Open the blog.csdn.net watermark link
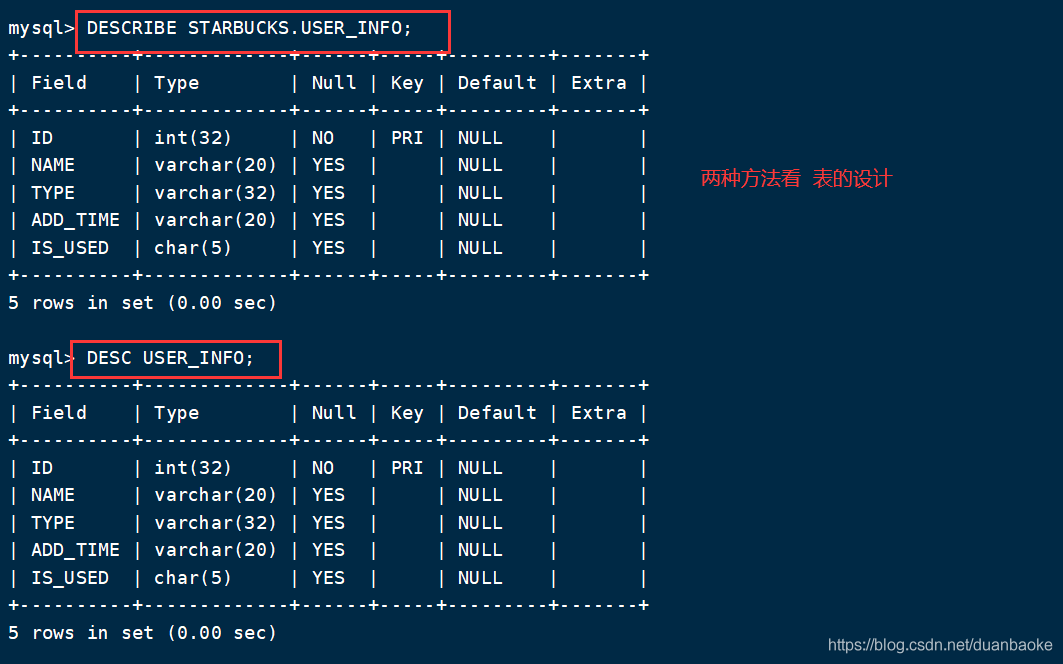1063x664 pixels. pyautogui.click(x=940, y=645)
